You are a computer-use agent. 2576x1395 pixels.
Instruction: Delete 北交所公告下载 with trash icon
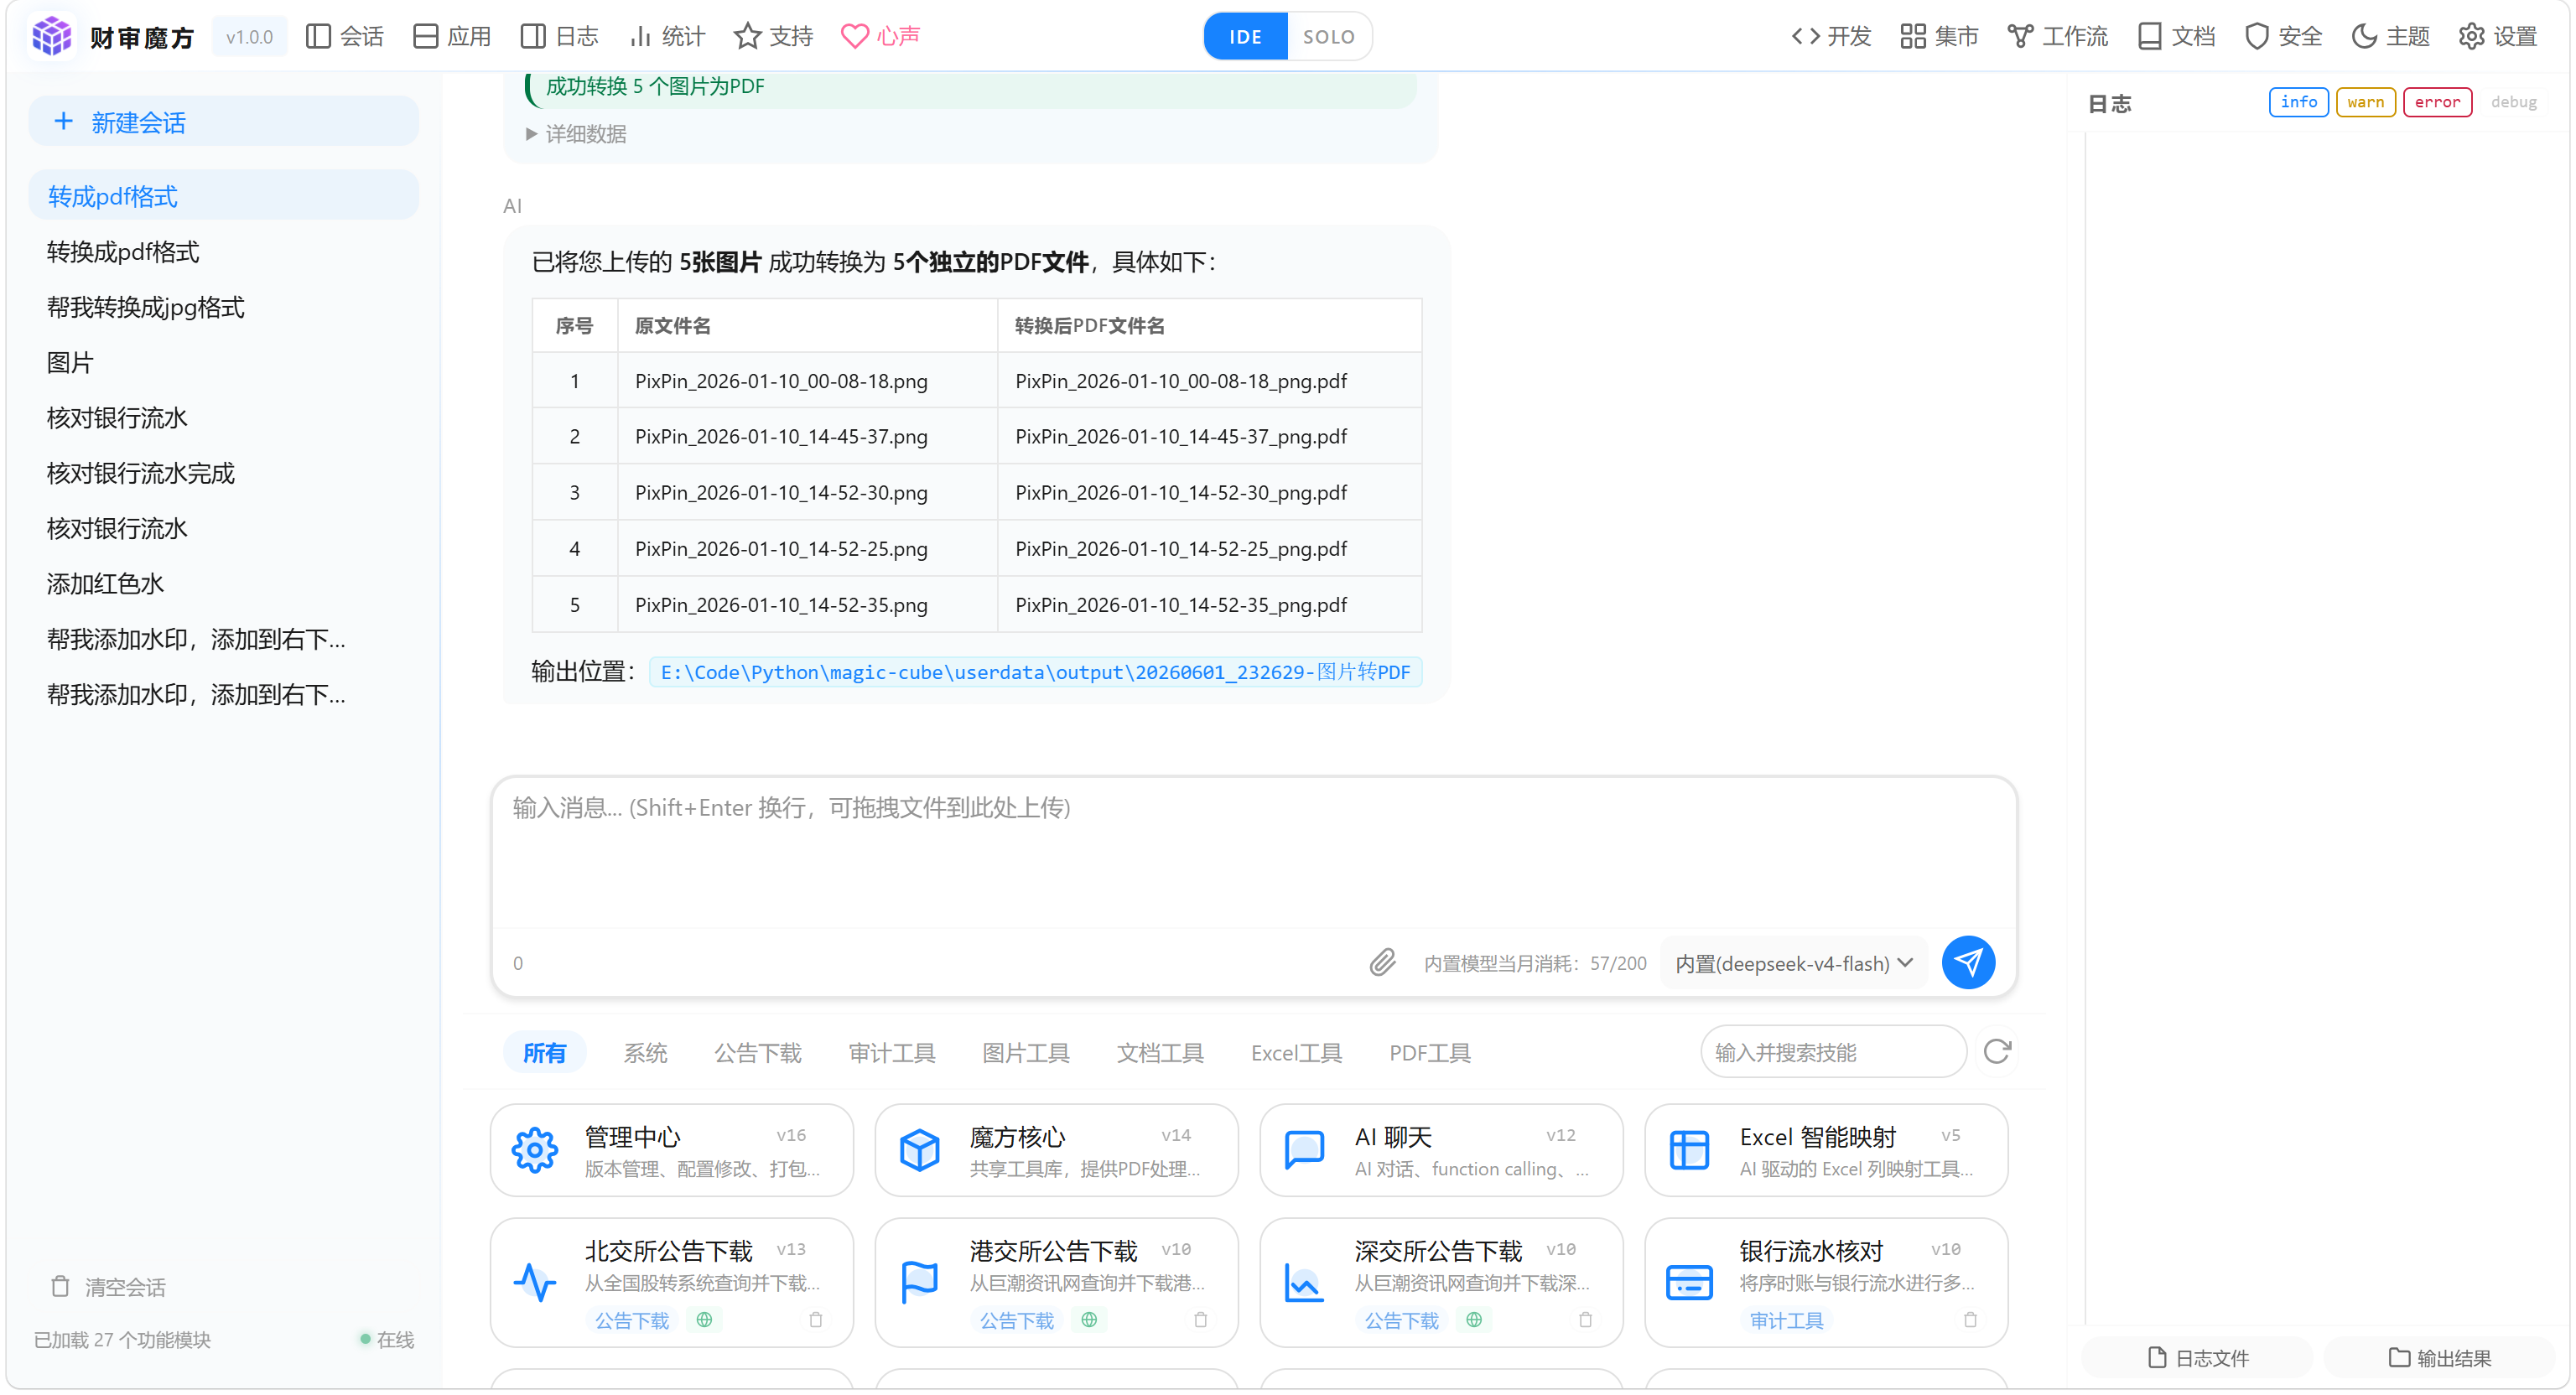pos(816,1320)
